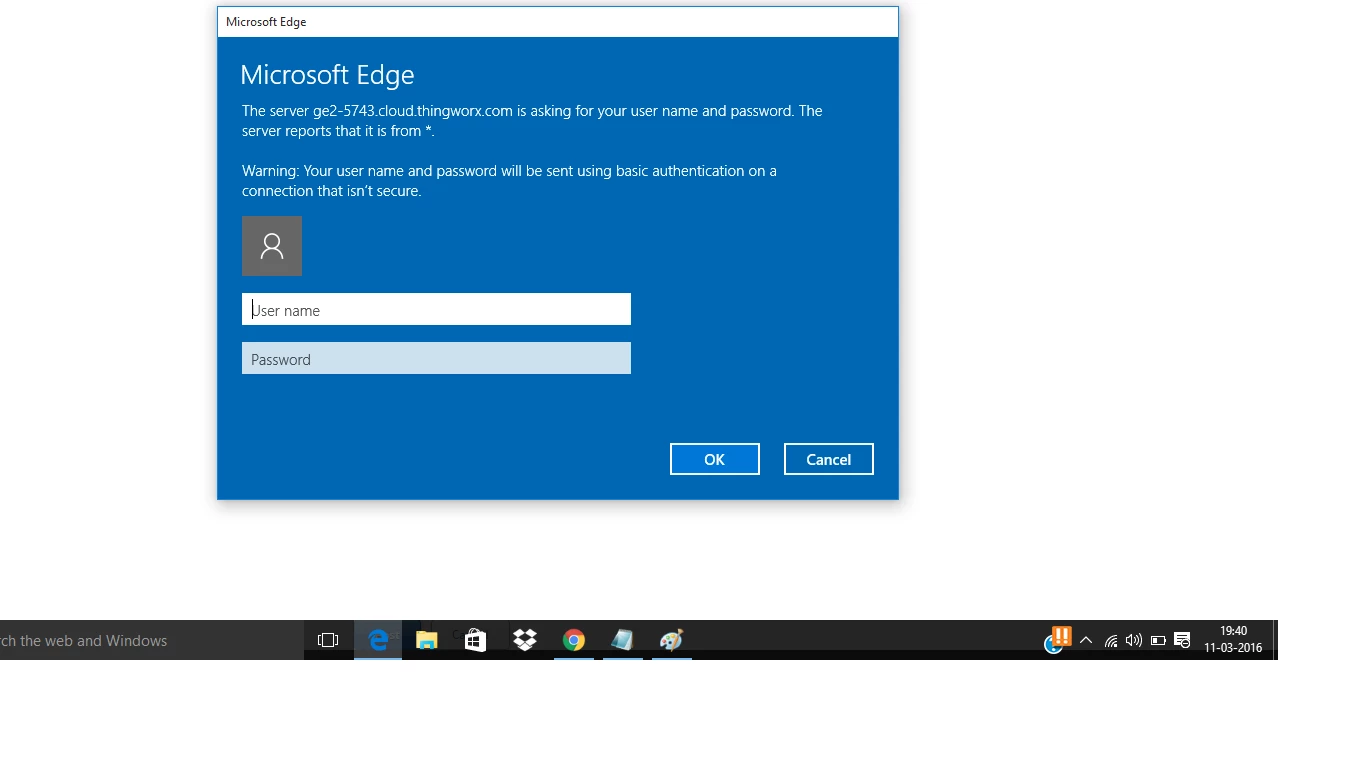Focus the Password field
This screenshot has width=1366, height=768.
[x=436, y=358]
